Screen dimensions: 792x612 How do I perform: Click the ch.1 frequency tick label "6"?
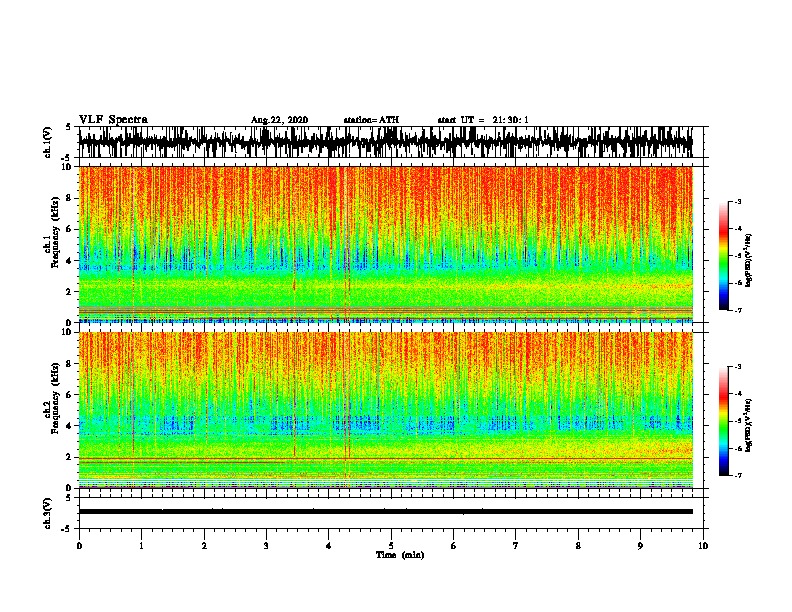70,230
